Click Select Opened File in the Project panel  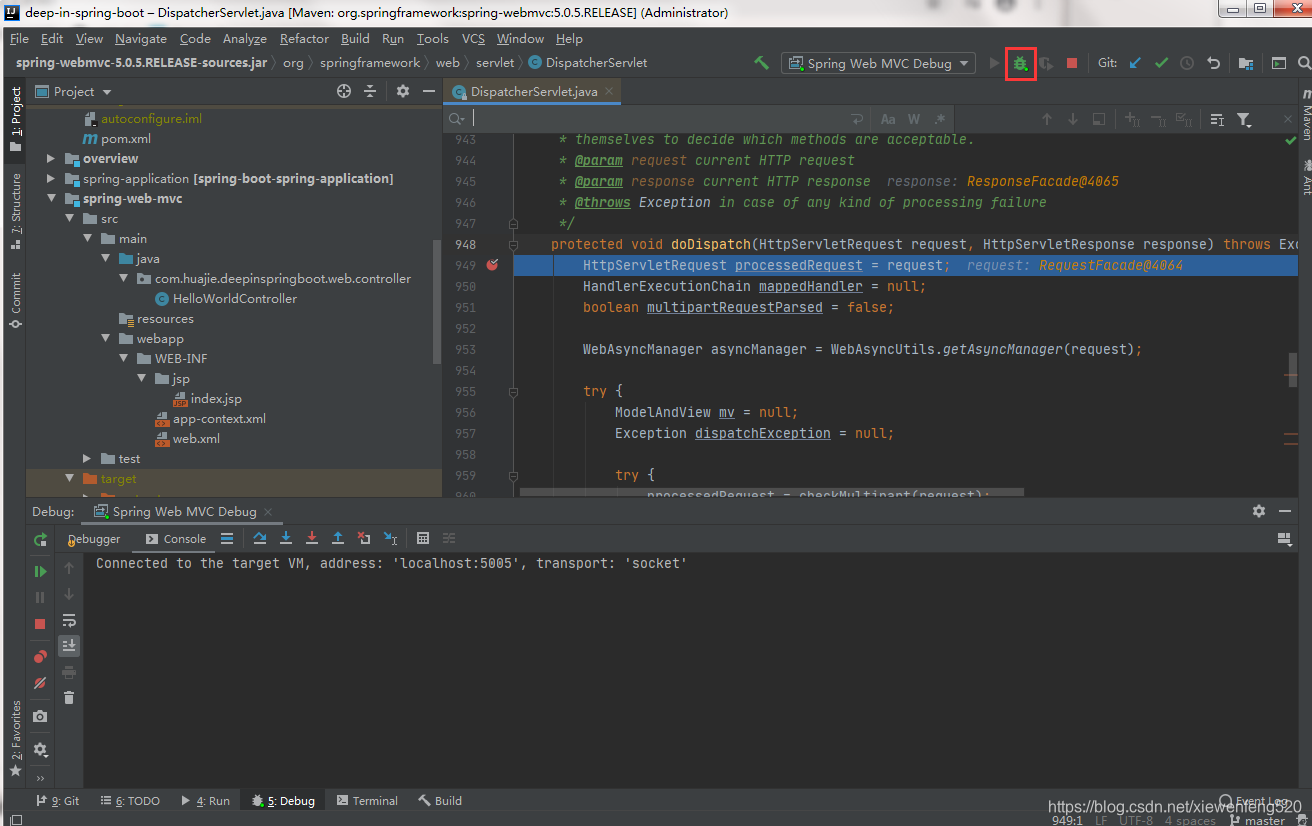point(344,91)
